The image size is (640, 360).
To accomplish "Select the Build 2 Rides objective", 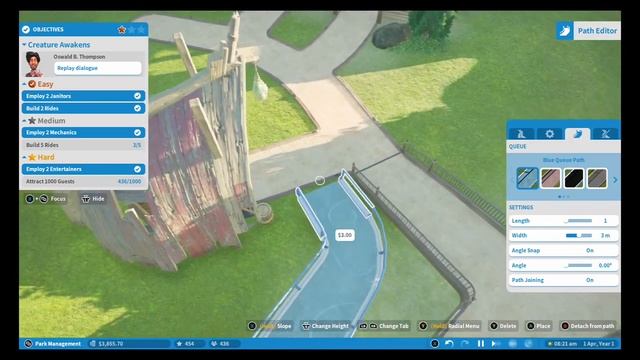I will [x=83, y=108].
